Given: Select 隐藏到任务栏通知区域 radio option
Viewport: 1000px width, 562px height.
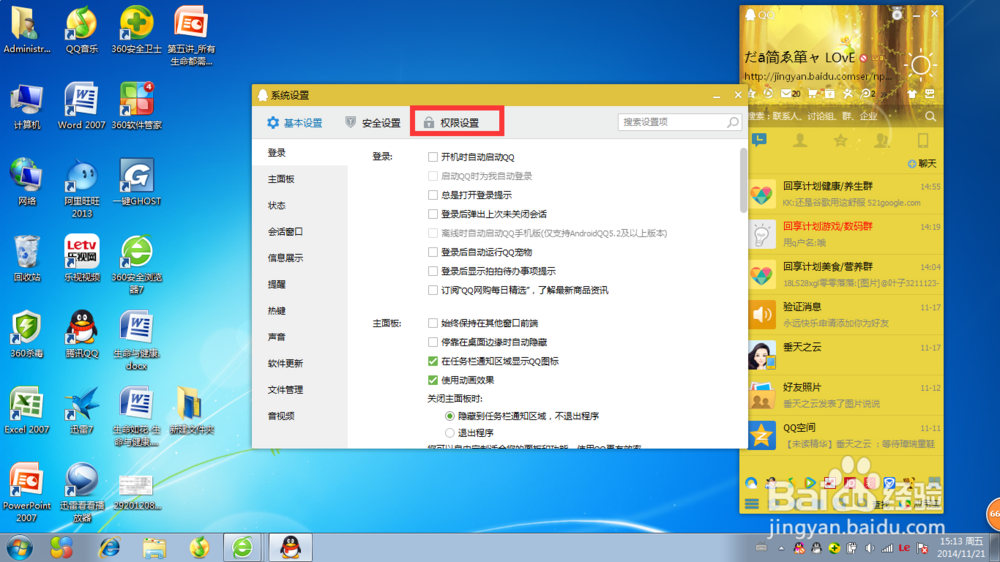Looking at the screenshot, I should click(x=450, y=417).
